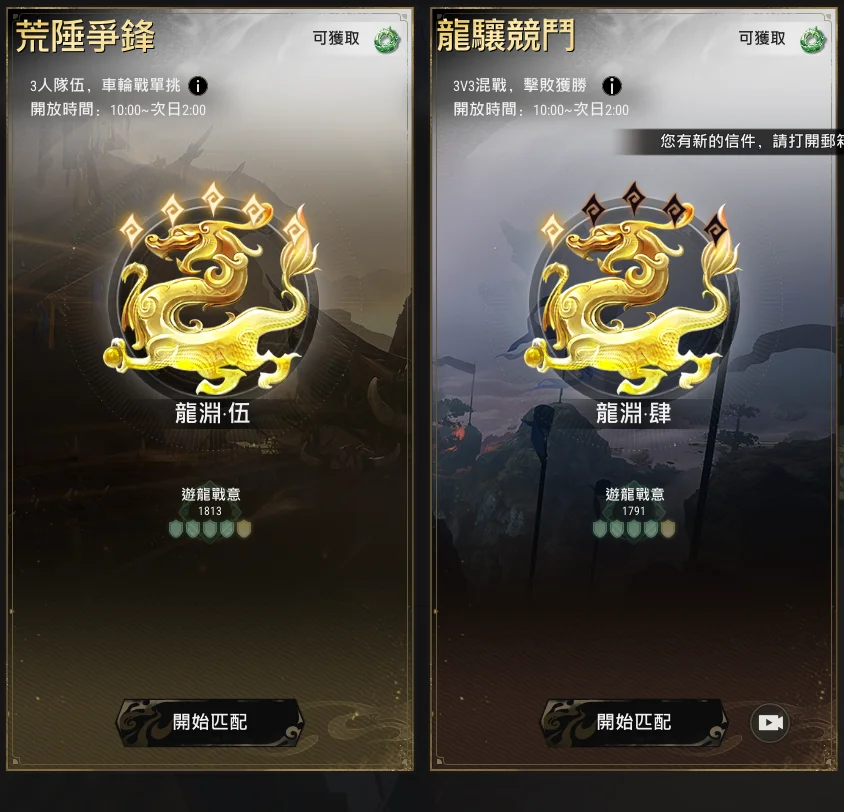Select the 龍驤競鬥 mode title
The height and width of the screenshot is (812, 844).
[506, 36]
